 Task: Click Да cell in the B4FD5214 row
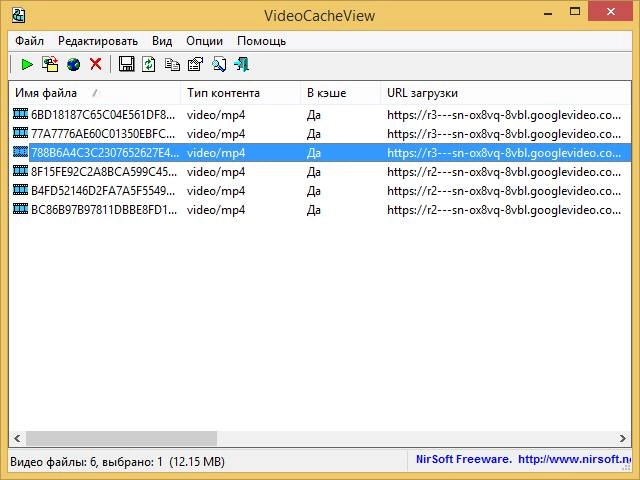point(314,191)
